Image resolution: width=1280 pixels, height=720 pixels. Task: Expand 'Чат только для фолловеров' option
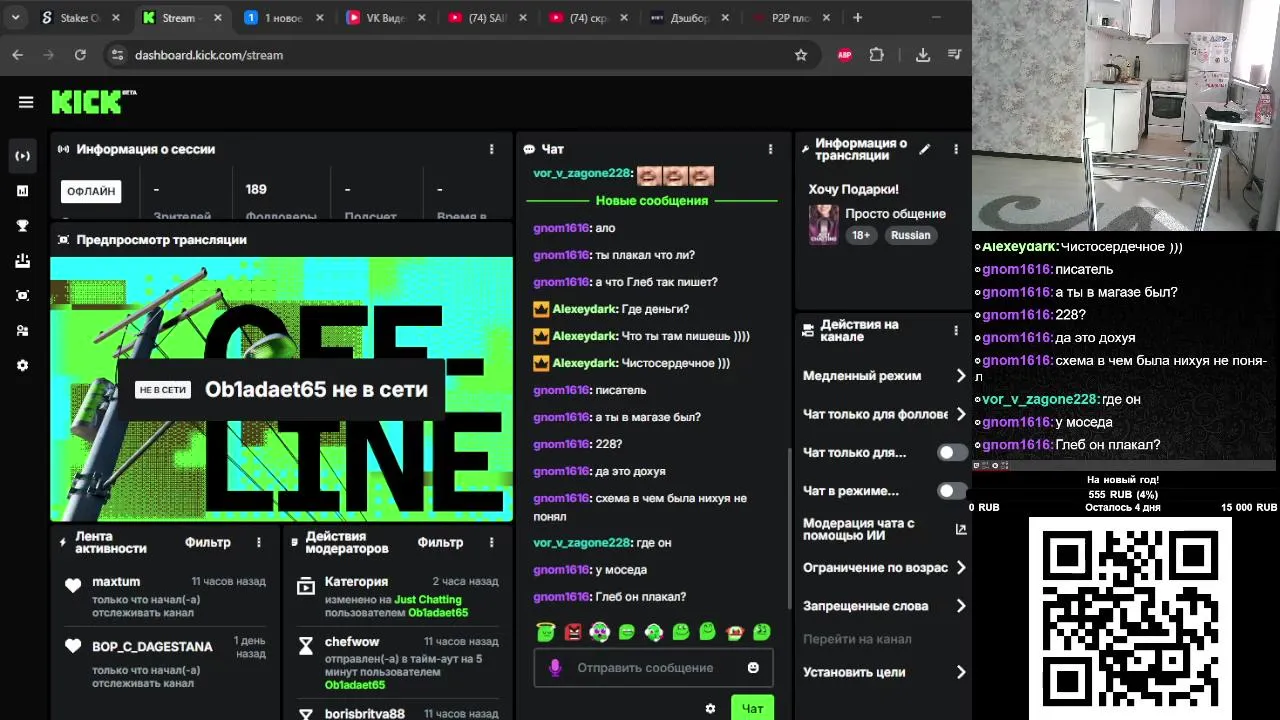click(885, 414)
